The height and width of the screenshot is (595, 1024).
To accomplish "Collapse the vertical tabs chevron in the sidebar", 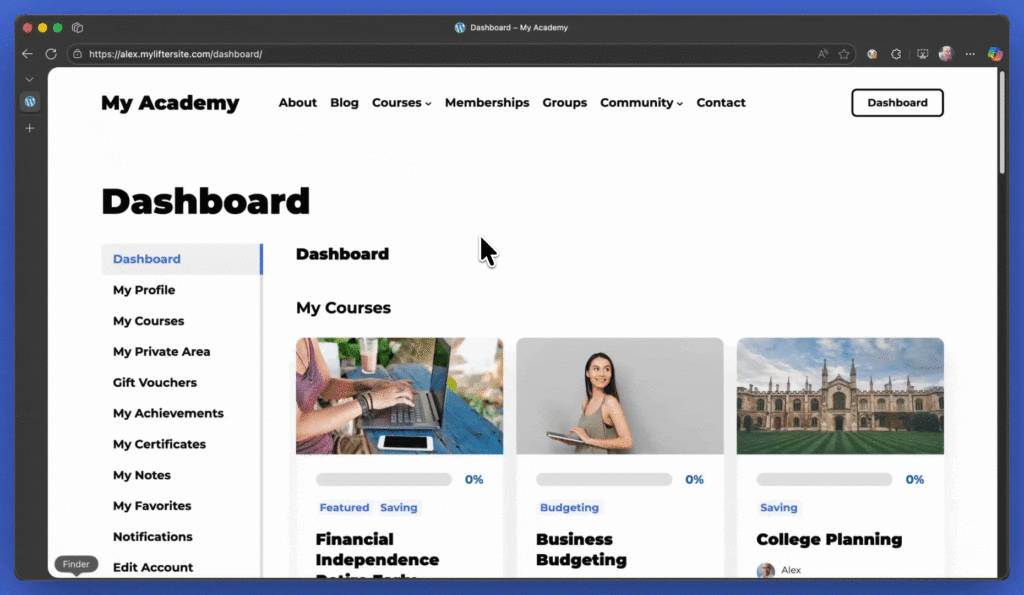I will point(30,79).
